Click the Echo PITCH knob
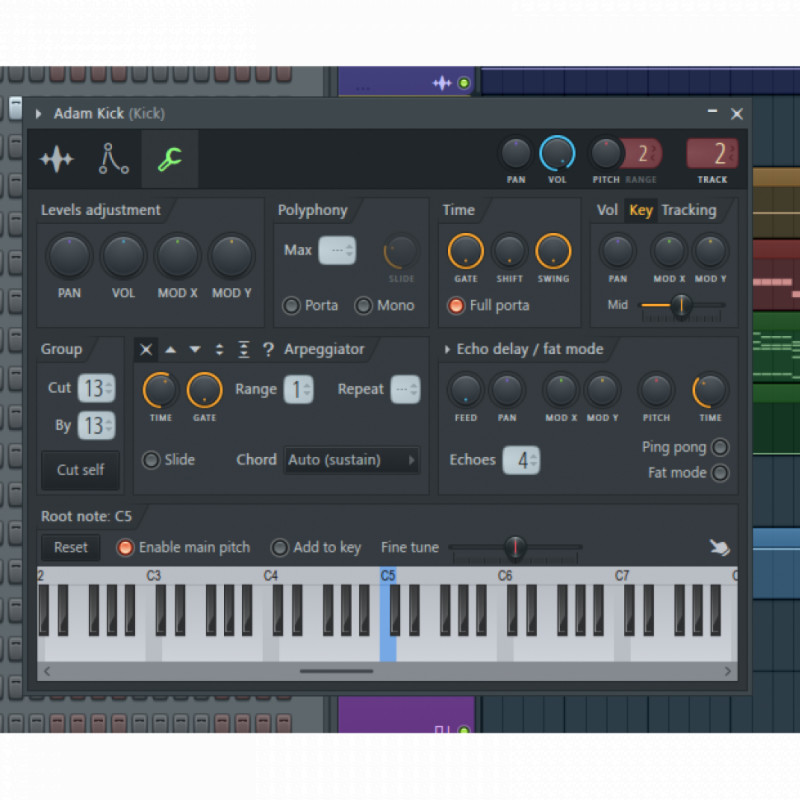This screenshot has height=800, width=800. [656, 390]
